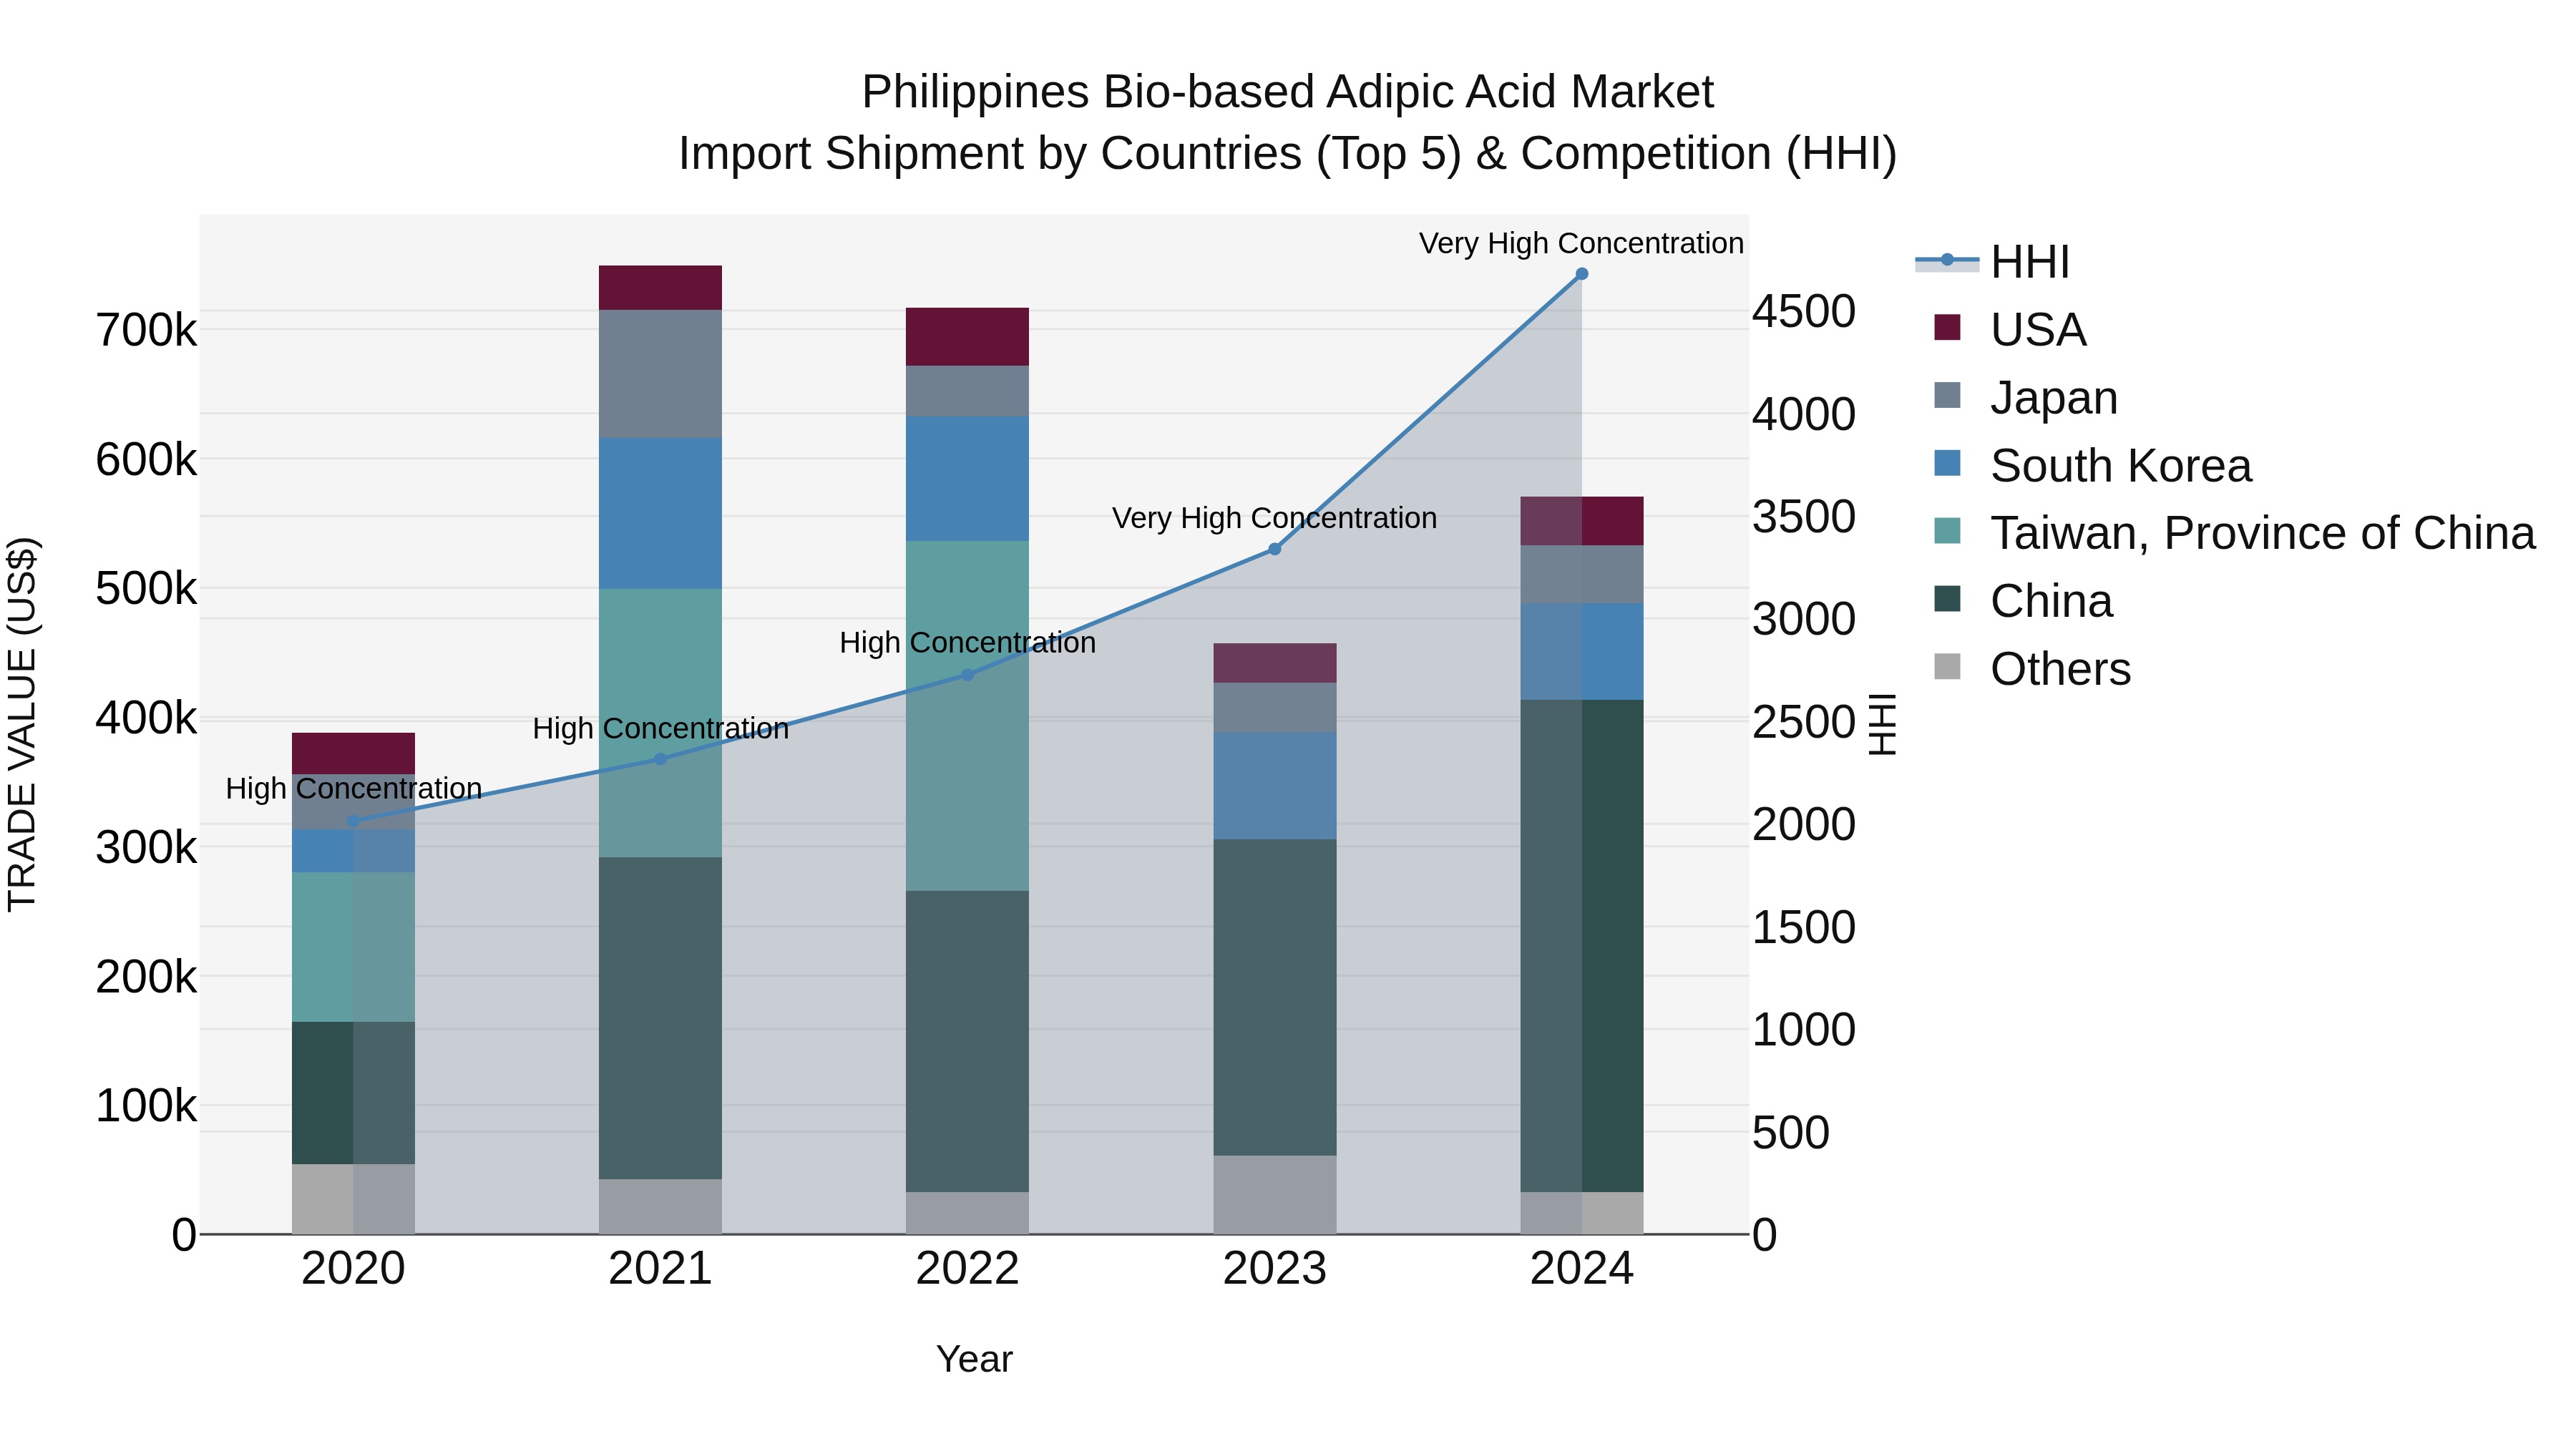Click the 2020 High Concentration annotation
Viewport: 2576px width, 1449px height.
pos(353,789)
